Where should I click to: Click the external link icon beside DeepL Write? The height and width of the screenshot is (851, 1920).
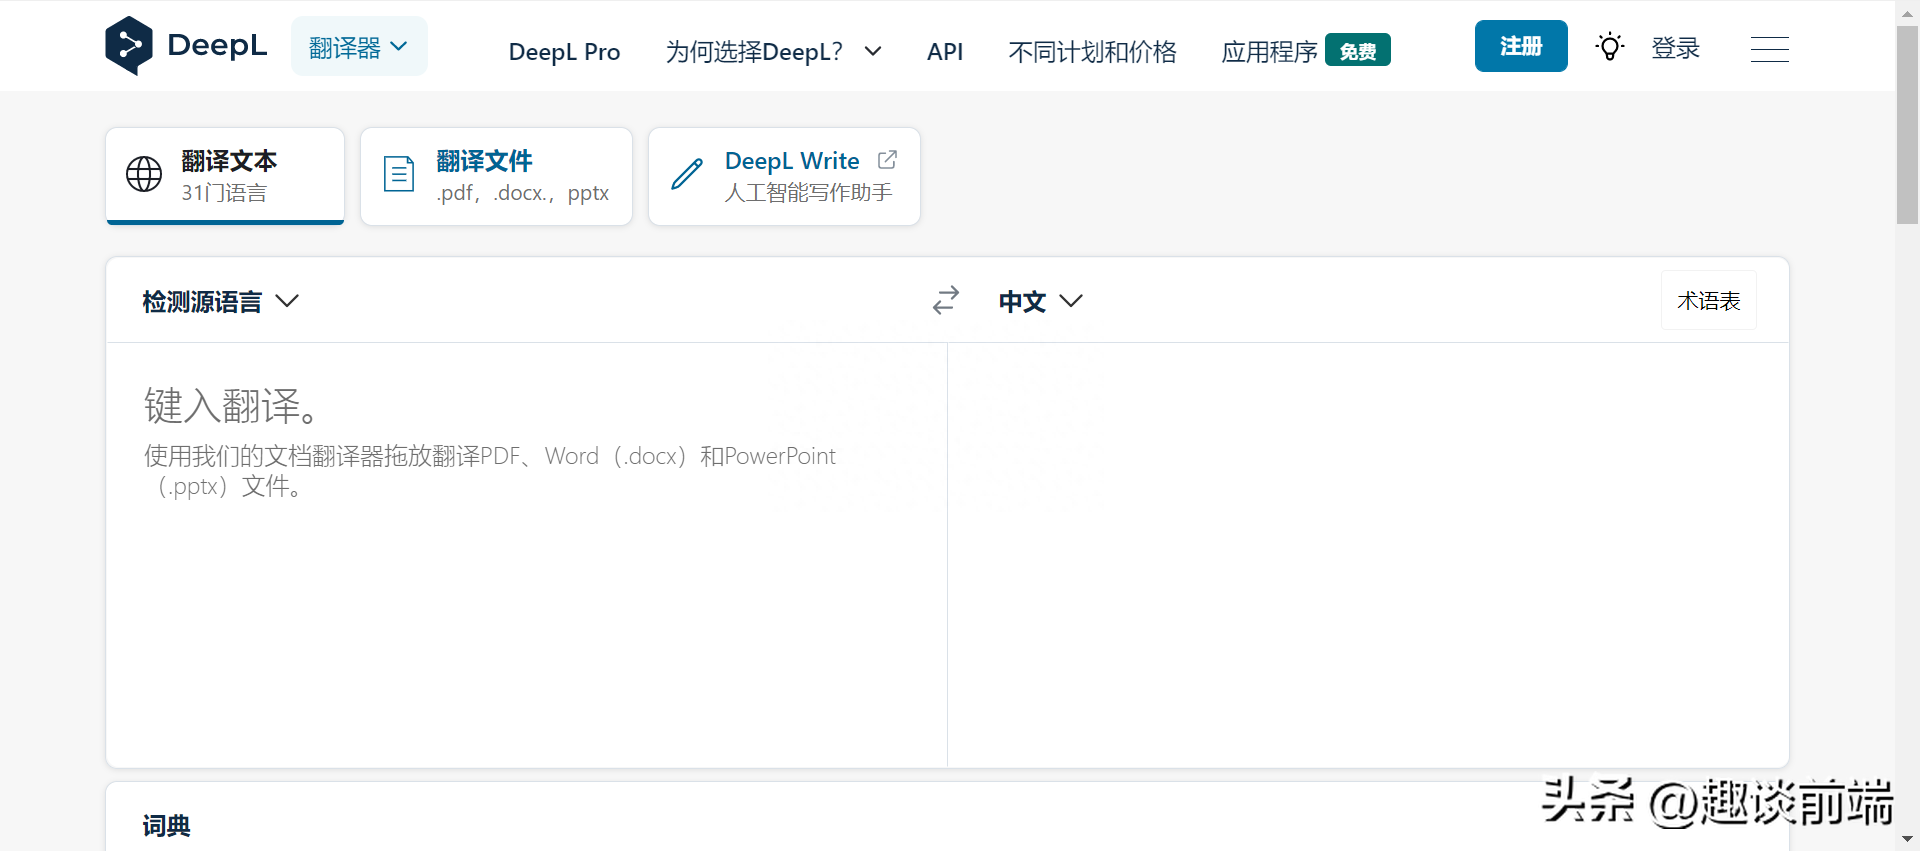point(887,160)
